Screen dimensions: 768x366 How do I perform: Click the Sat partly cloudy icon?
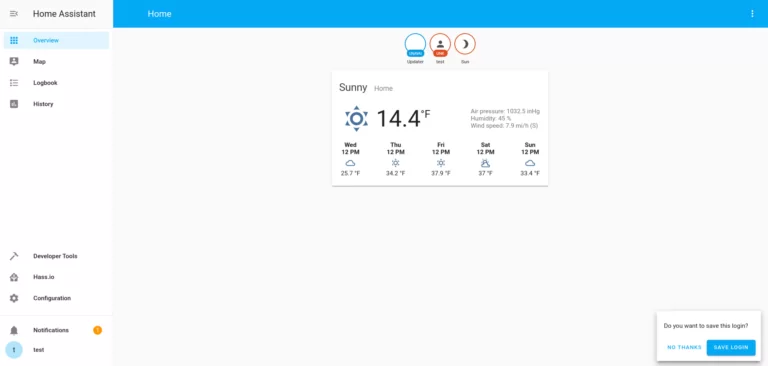pyautogui.click(x=485, y=163)
